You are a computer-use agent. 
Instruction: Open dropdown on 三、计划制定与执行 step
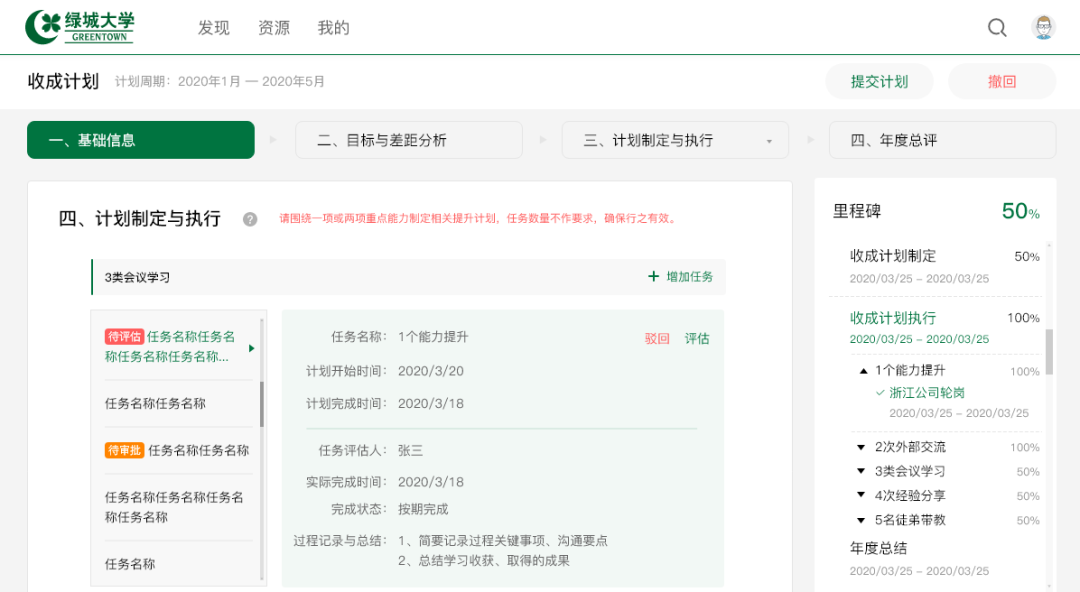click(769, 141)
